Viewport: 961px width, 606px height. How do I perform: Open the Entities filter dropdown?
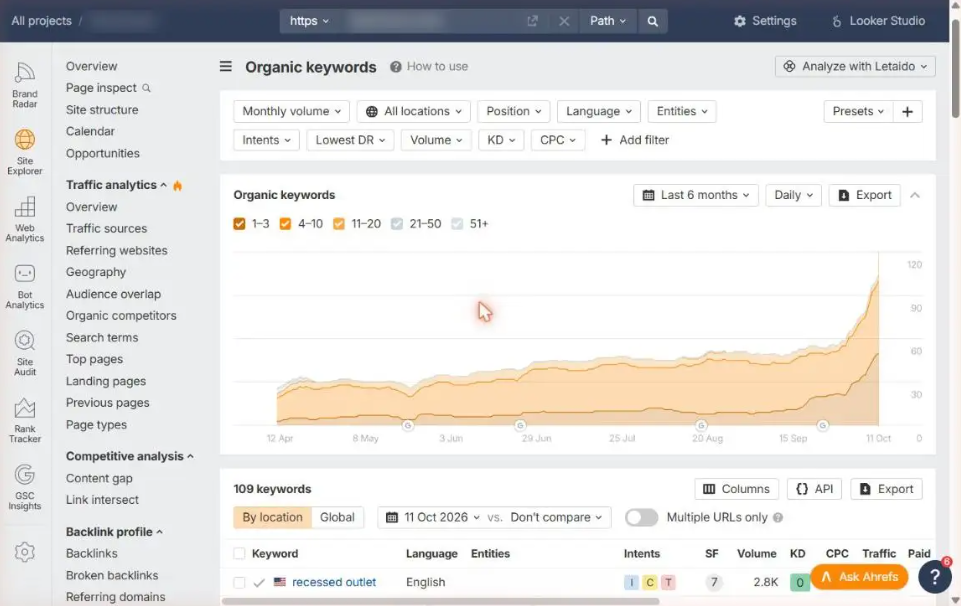pyautogui.click(x=682, y=112)
